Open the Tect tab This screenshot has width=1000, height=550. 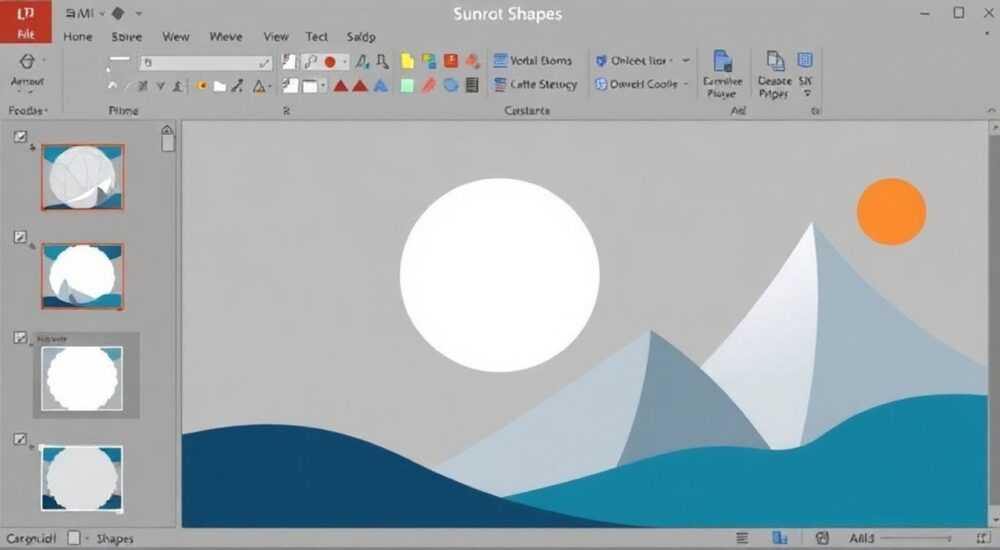click(x=316, y=37)
